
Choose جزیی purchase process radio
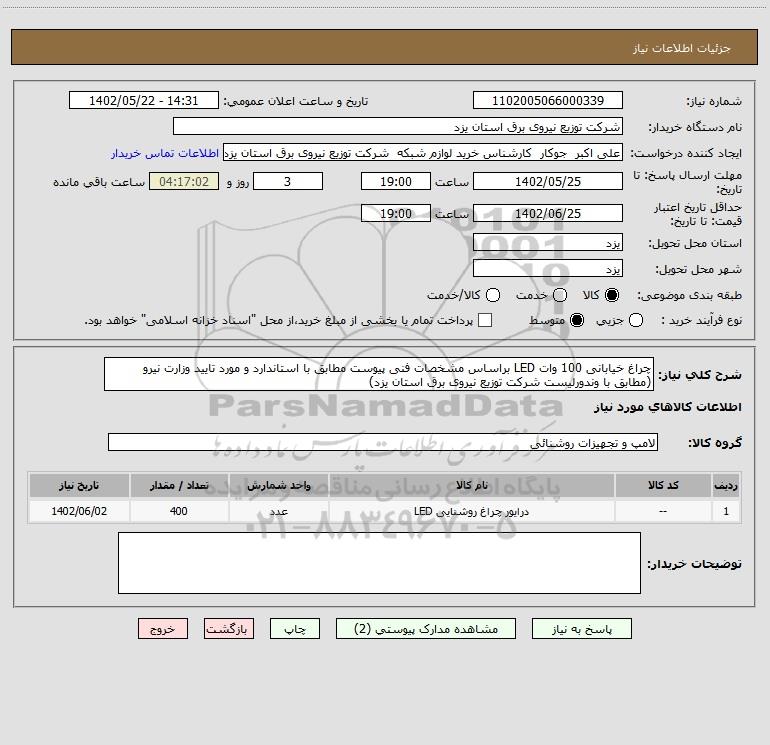click(x=636, y=320)
